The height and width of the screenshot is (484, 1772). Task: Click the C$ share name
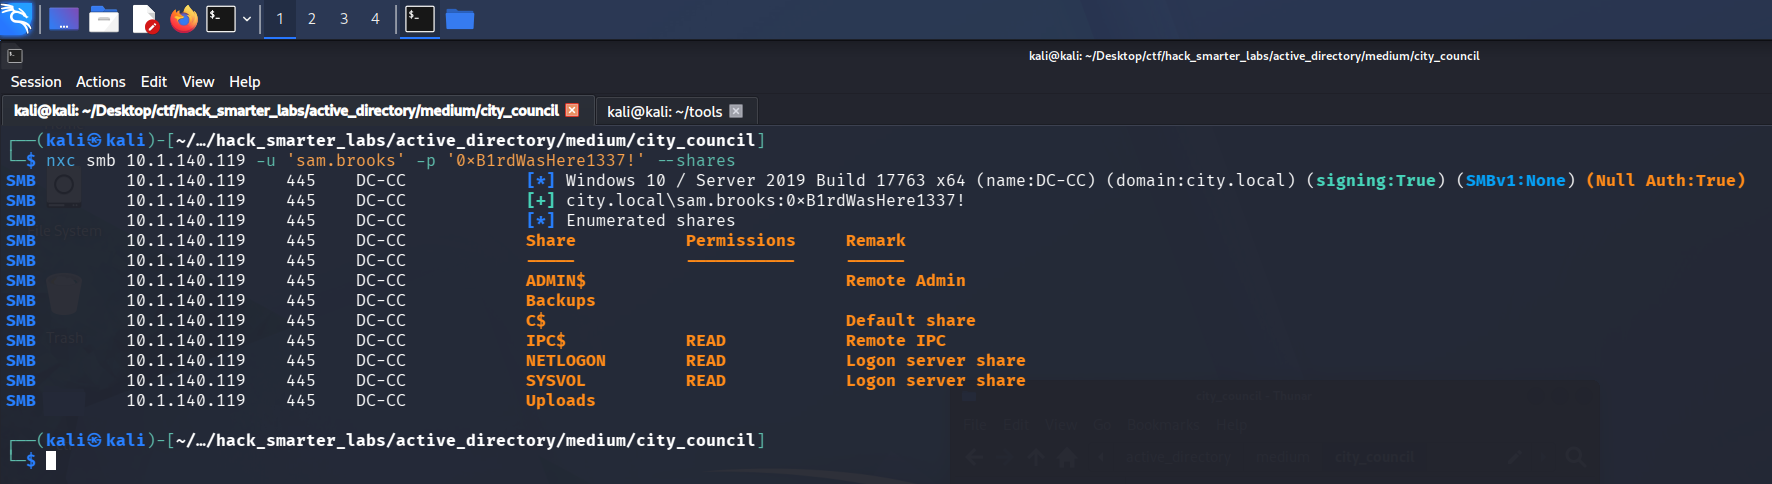pyautogui.click(x=536, y=320)
